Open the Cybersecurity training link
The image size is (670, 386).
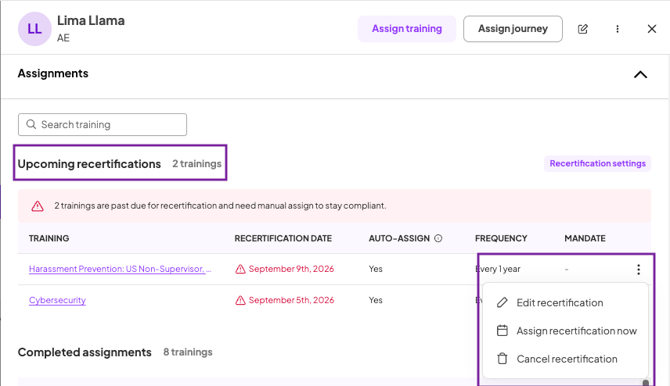pyautogui.click(x=57, y=300)
